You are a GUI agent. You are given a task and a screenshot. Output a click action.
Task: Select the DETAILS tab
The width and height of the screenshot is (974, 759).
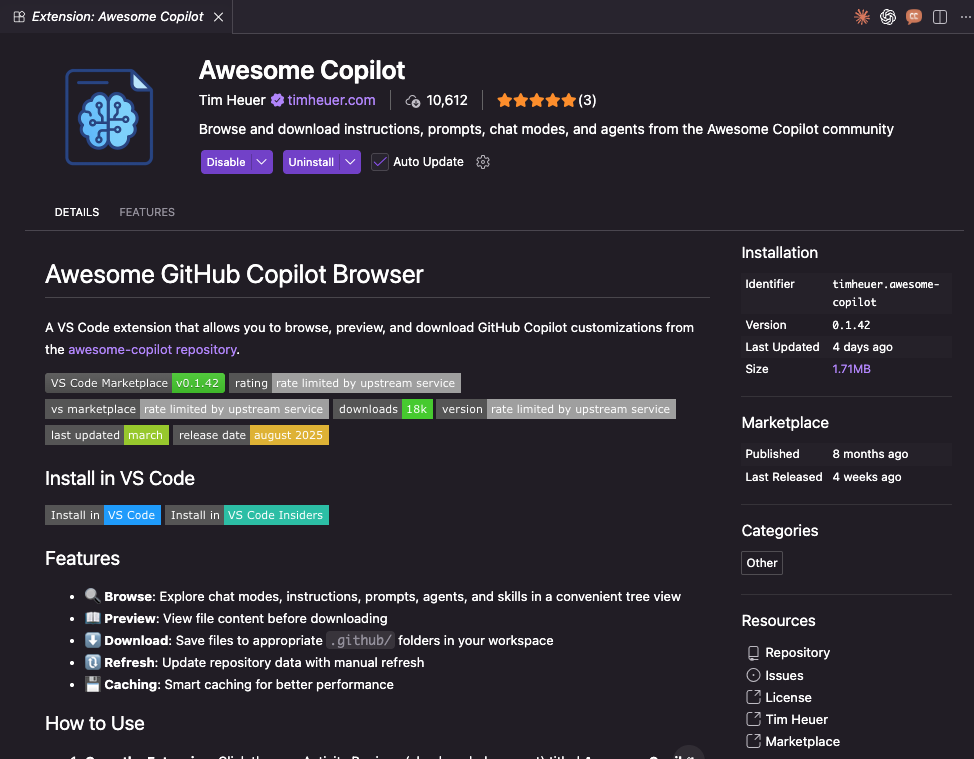pyautogui.click(x=77, y=212)
